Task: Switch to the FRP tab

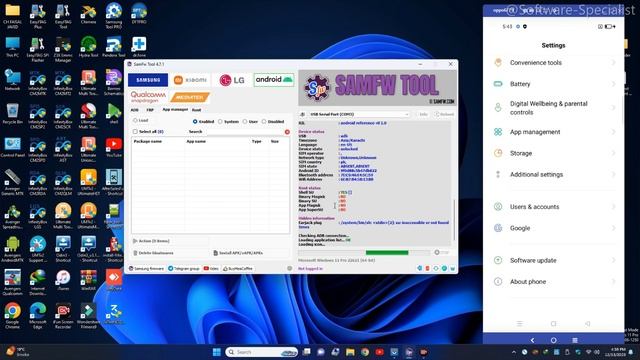Action: (x=150, y=110)
